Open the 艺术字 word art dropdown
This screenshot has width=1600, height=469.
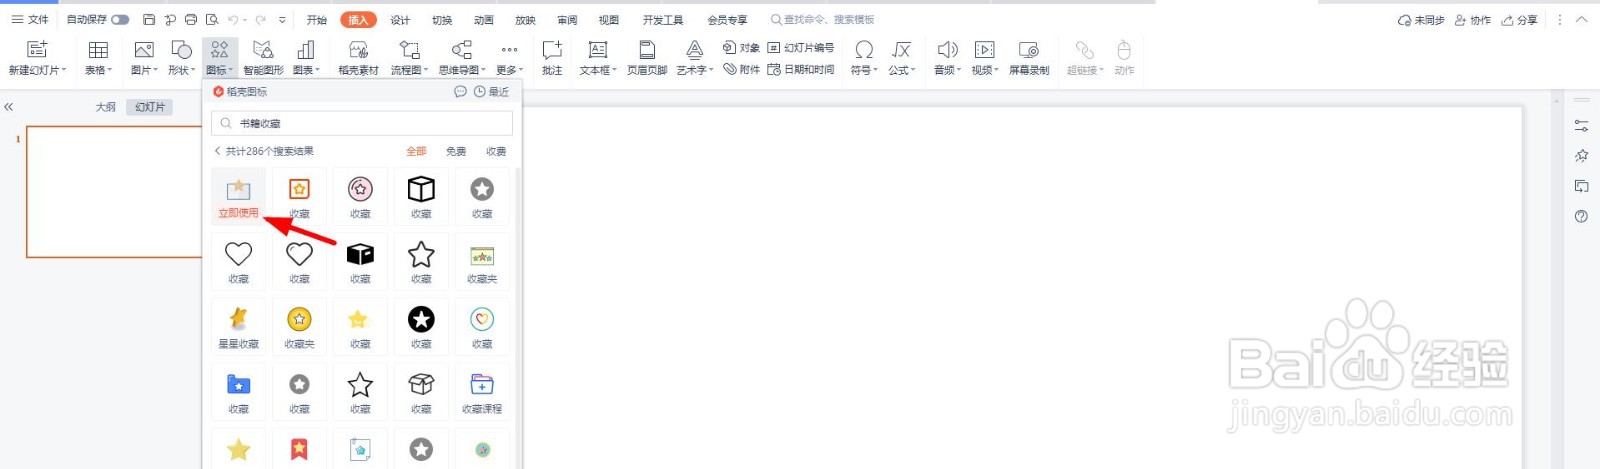pos(695,70)
